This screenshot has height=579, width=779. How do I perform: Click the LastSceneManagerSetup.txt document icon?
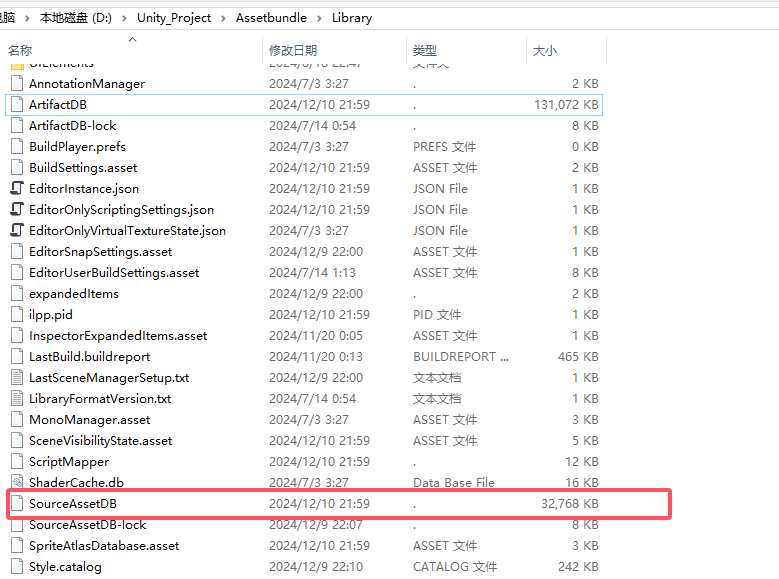[17, 377]
